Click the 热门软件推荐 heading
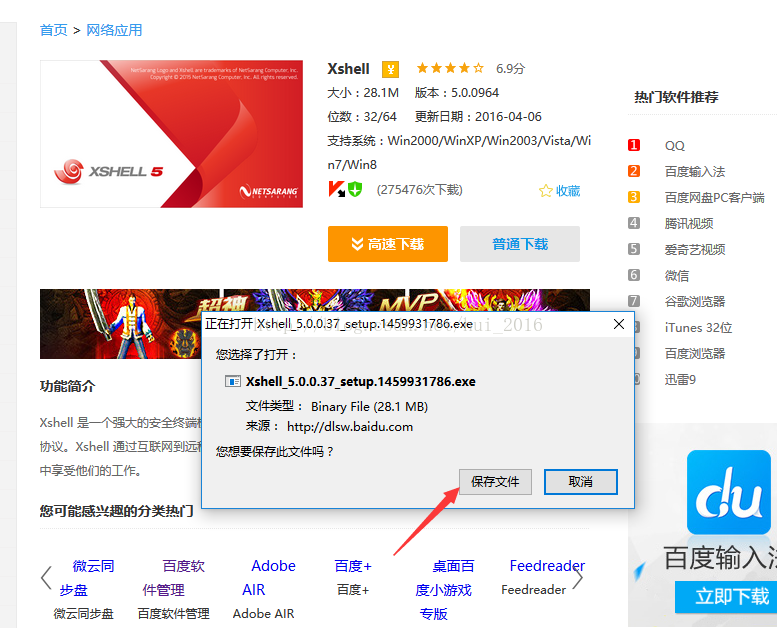The image size is (777, 628). 676,97
